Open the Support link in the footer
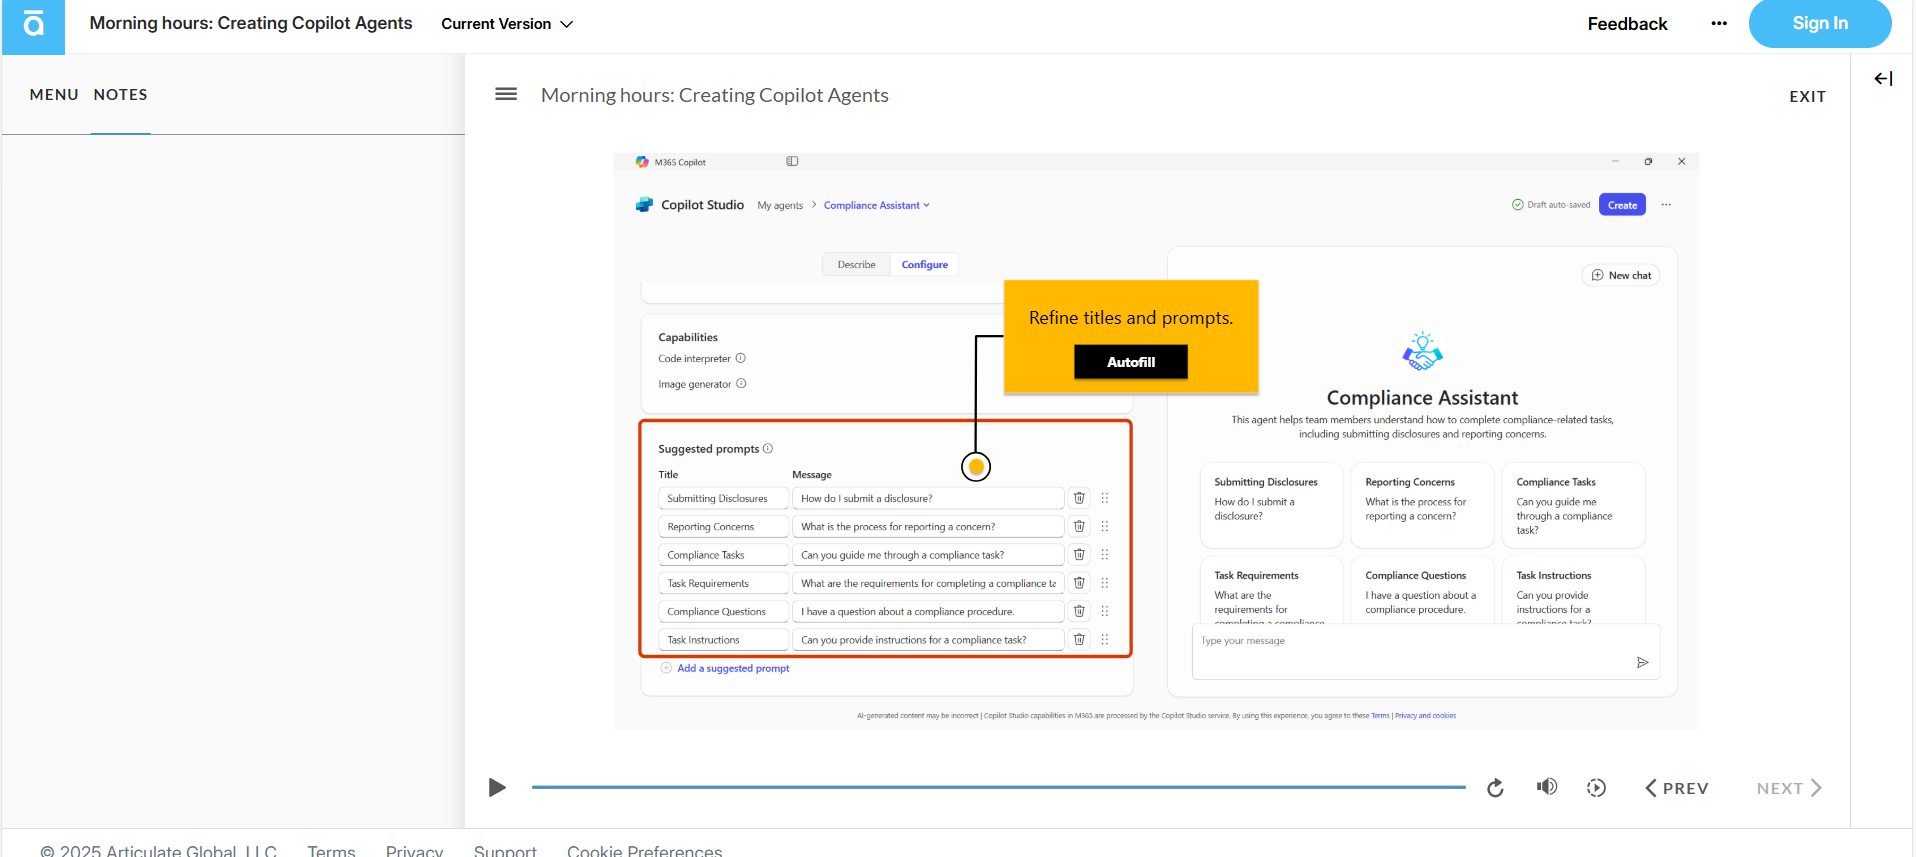1916x857 pixels. pyautogui.click(x=505, y=851)
